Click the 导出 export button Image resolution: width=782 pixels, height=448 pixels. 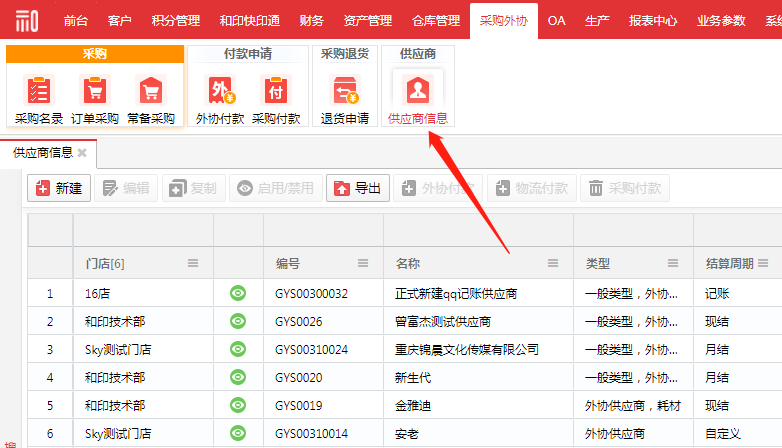point(357,188)
